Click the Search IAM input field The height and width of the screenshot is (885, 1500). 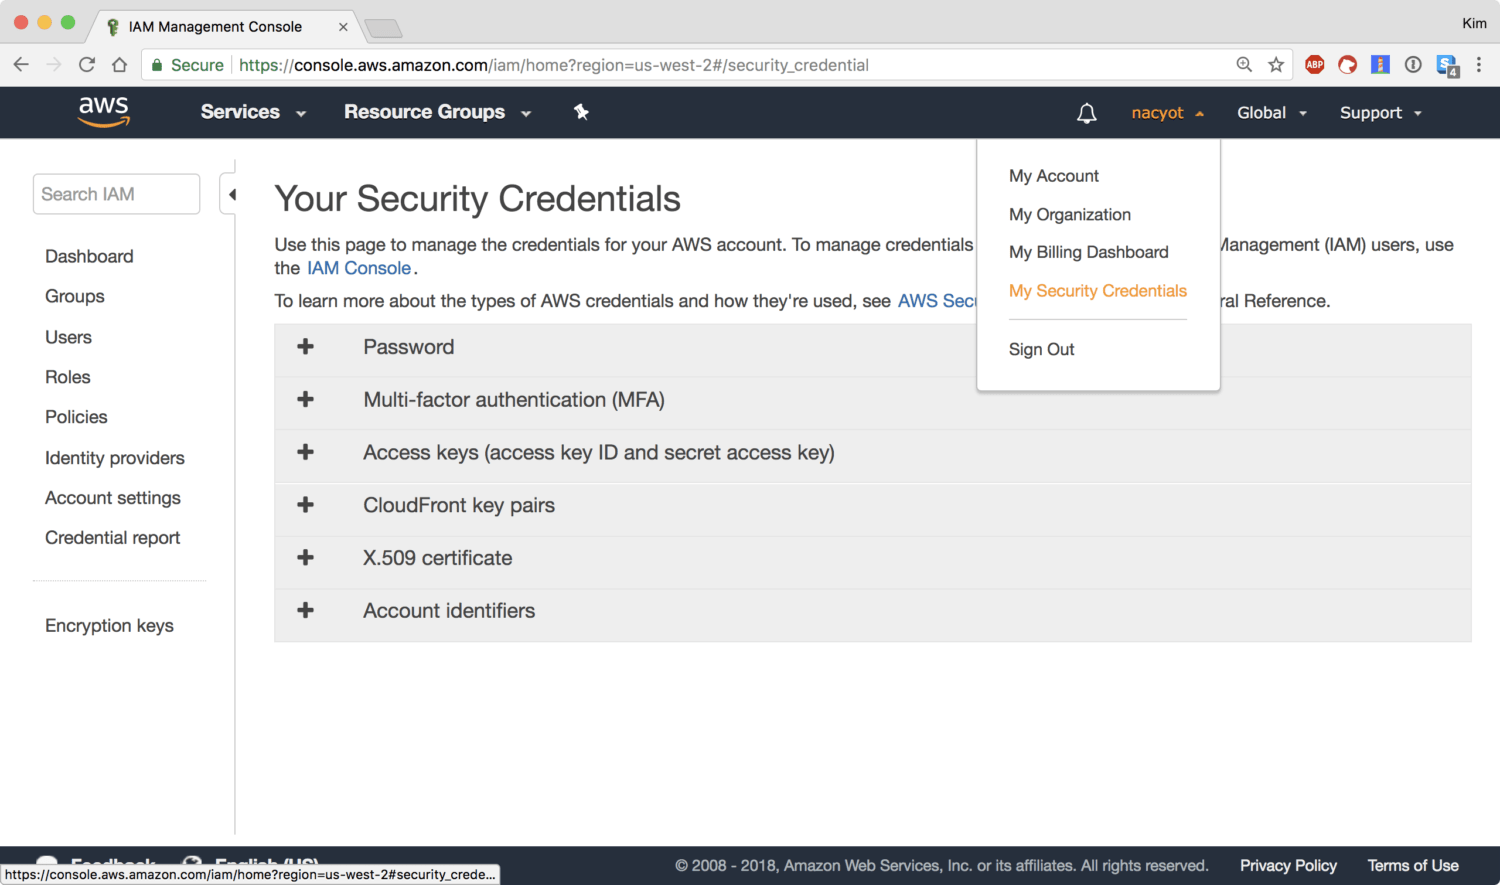tap(116, 194)
